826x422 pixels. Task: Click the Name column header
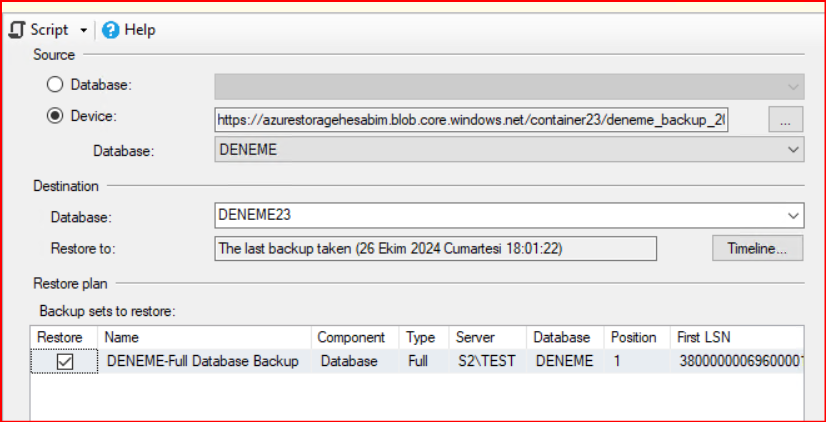(121, 337)
